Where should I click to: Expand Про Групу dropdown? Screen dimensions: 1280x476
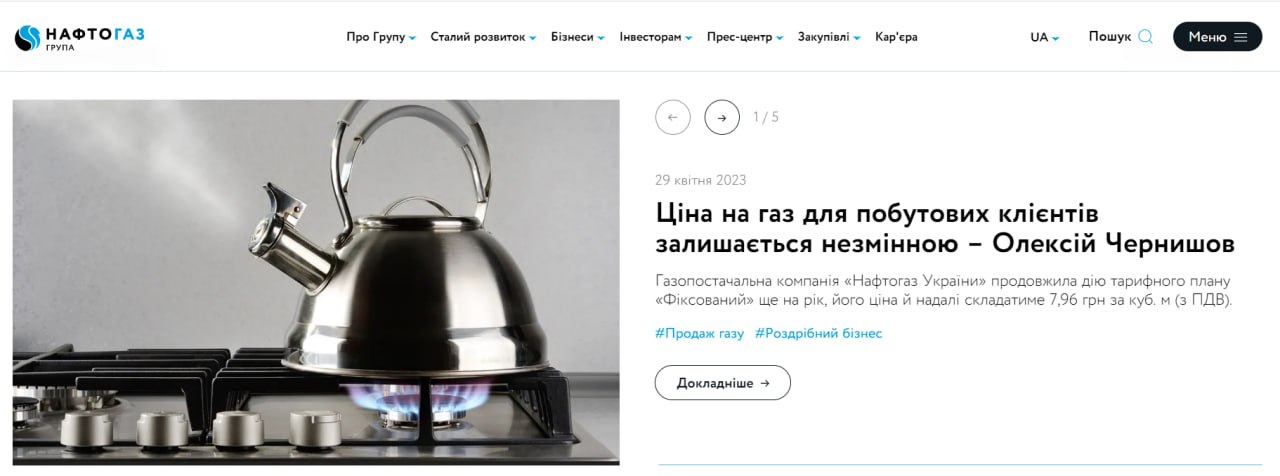pyautogui.click(x=381, y=37)
